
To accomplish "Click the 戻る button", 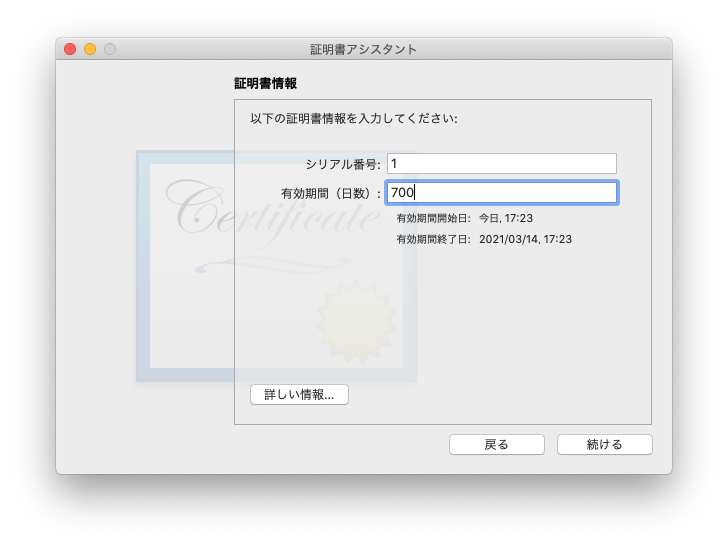I will coord(497,444).
